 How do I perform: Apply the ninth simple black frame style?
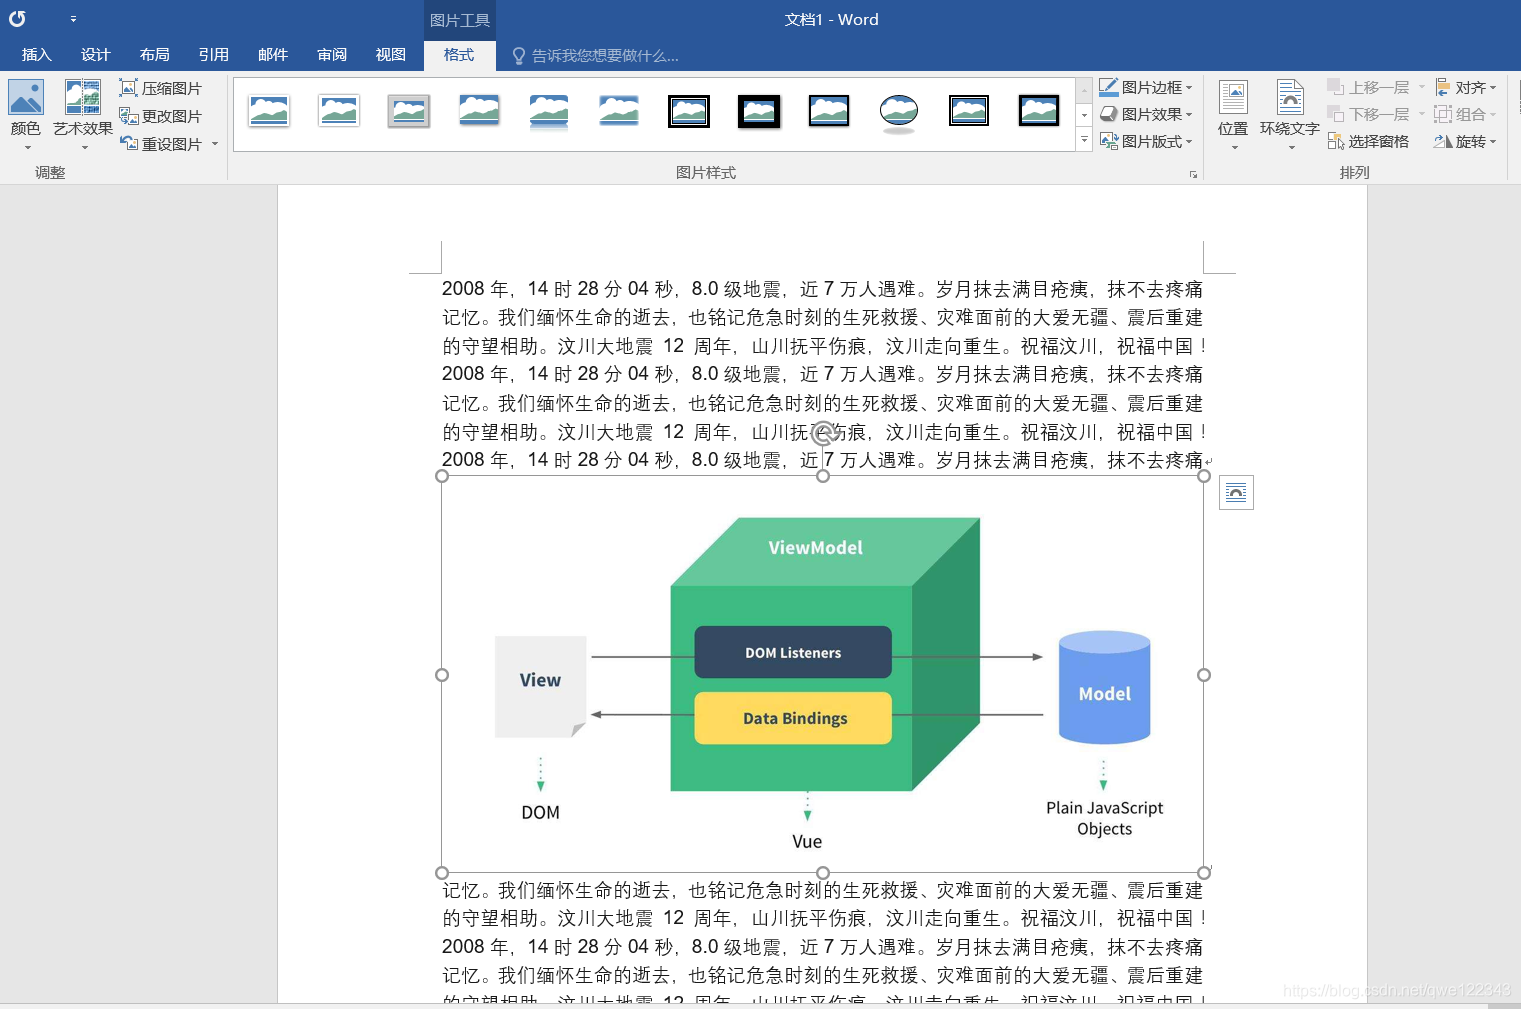[829, 111]
